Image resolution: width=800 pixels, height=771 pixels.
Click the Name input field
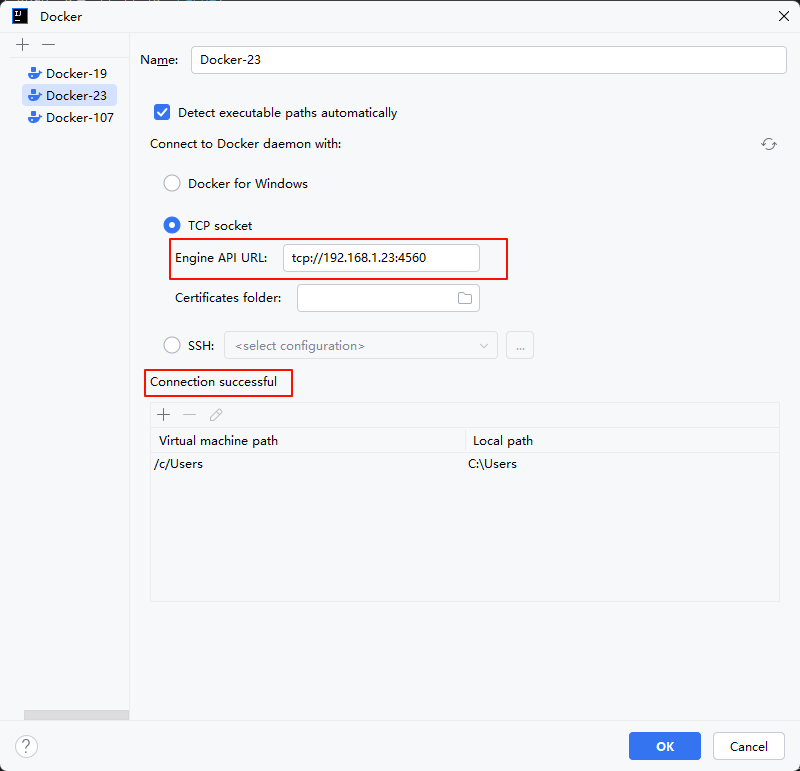click(488, 60)
